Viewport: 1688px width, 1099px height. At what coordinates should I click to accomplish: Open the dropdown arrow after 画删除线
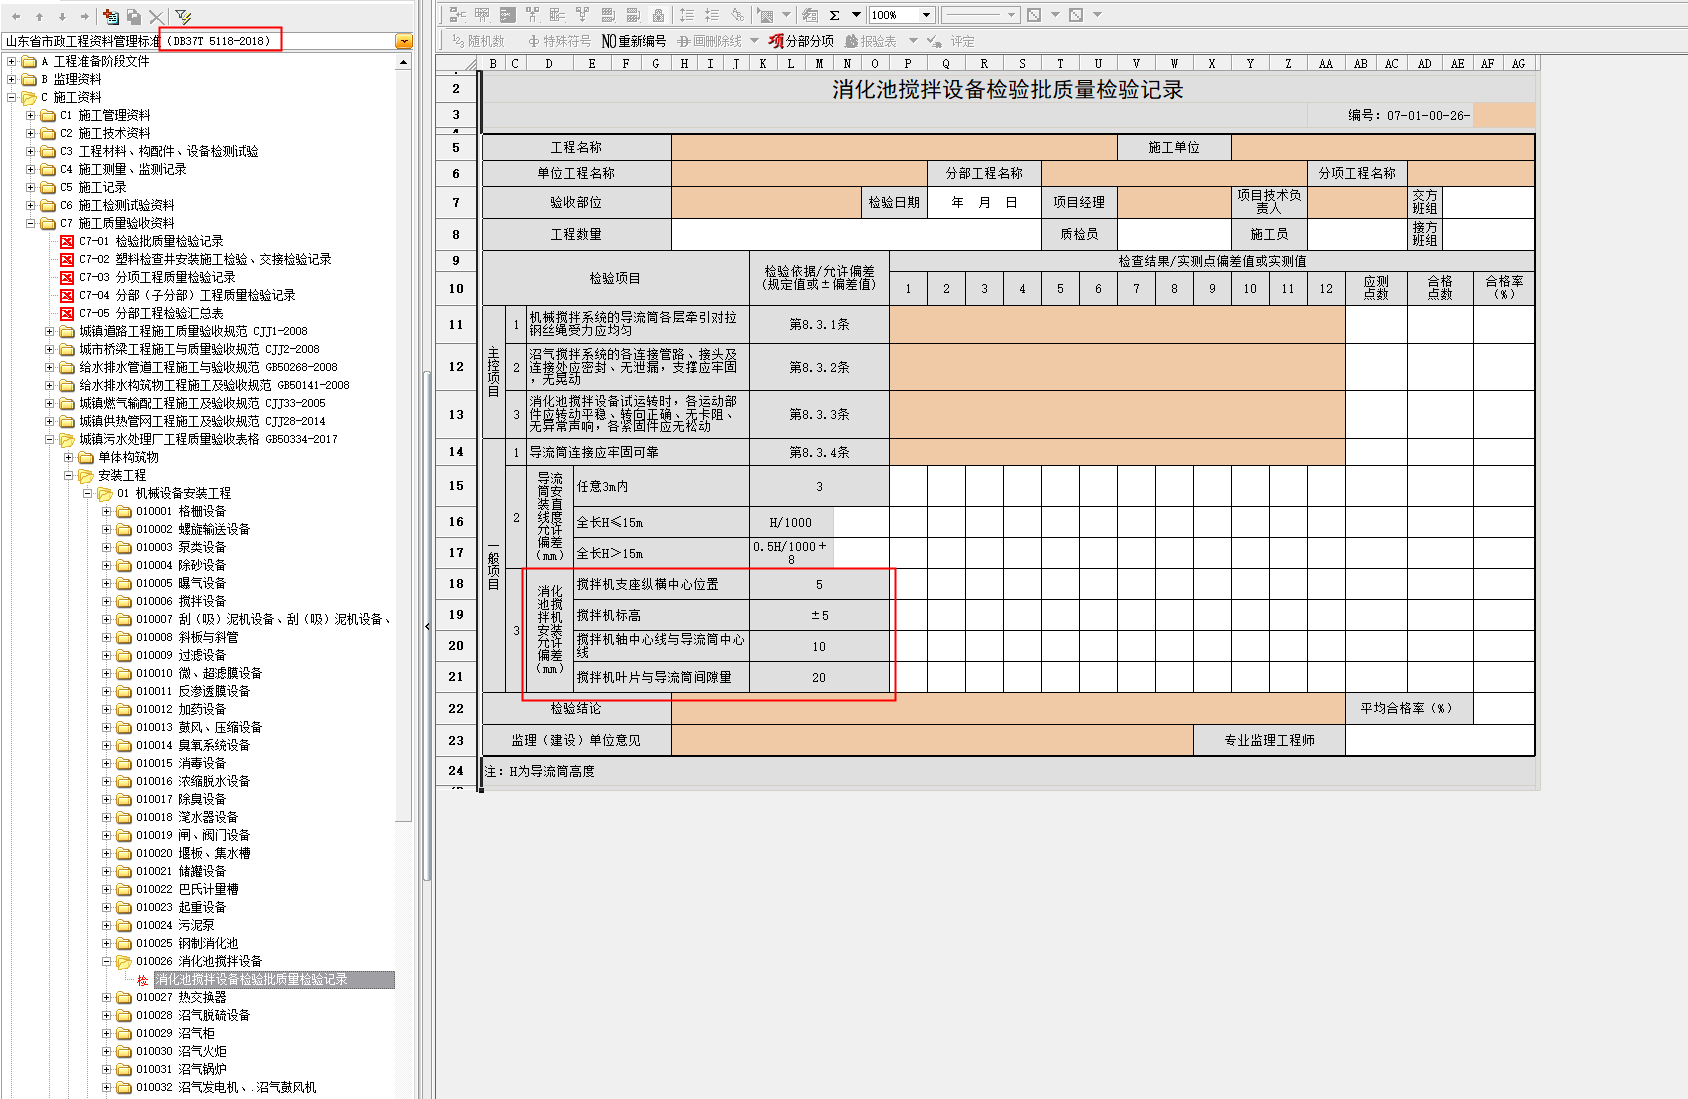pyautogui.click(x=754, y=41)
